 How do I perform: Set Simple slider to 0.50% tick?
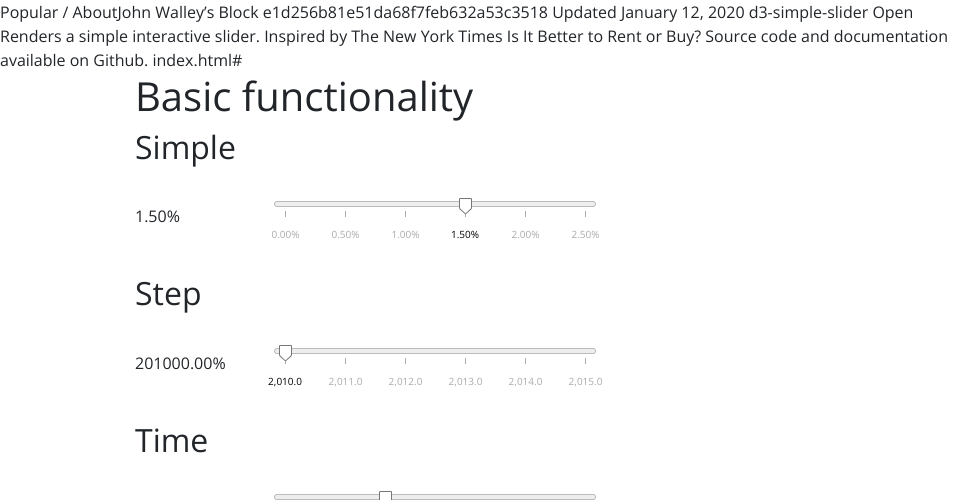[x=345, y=204]
